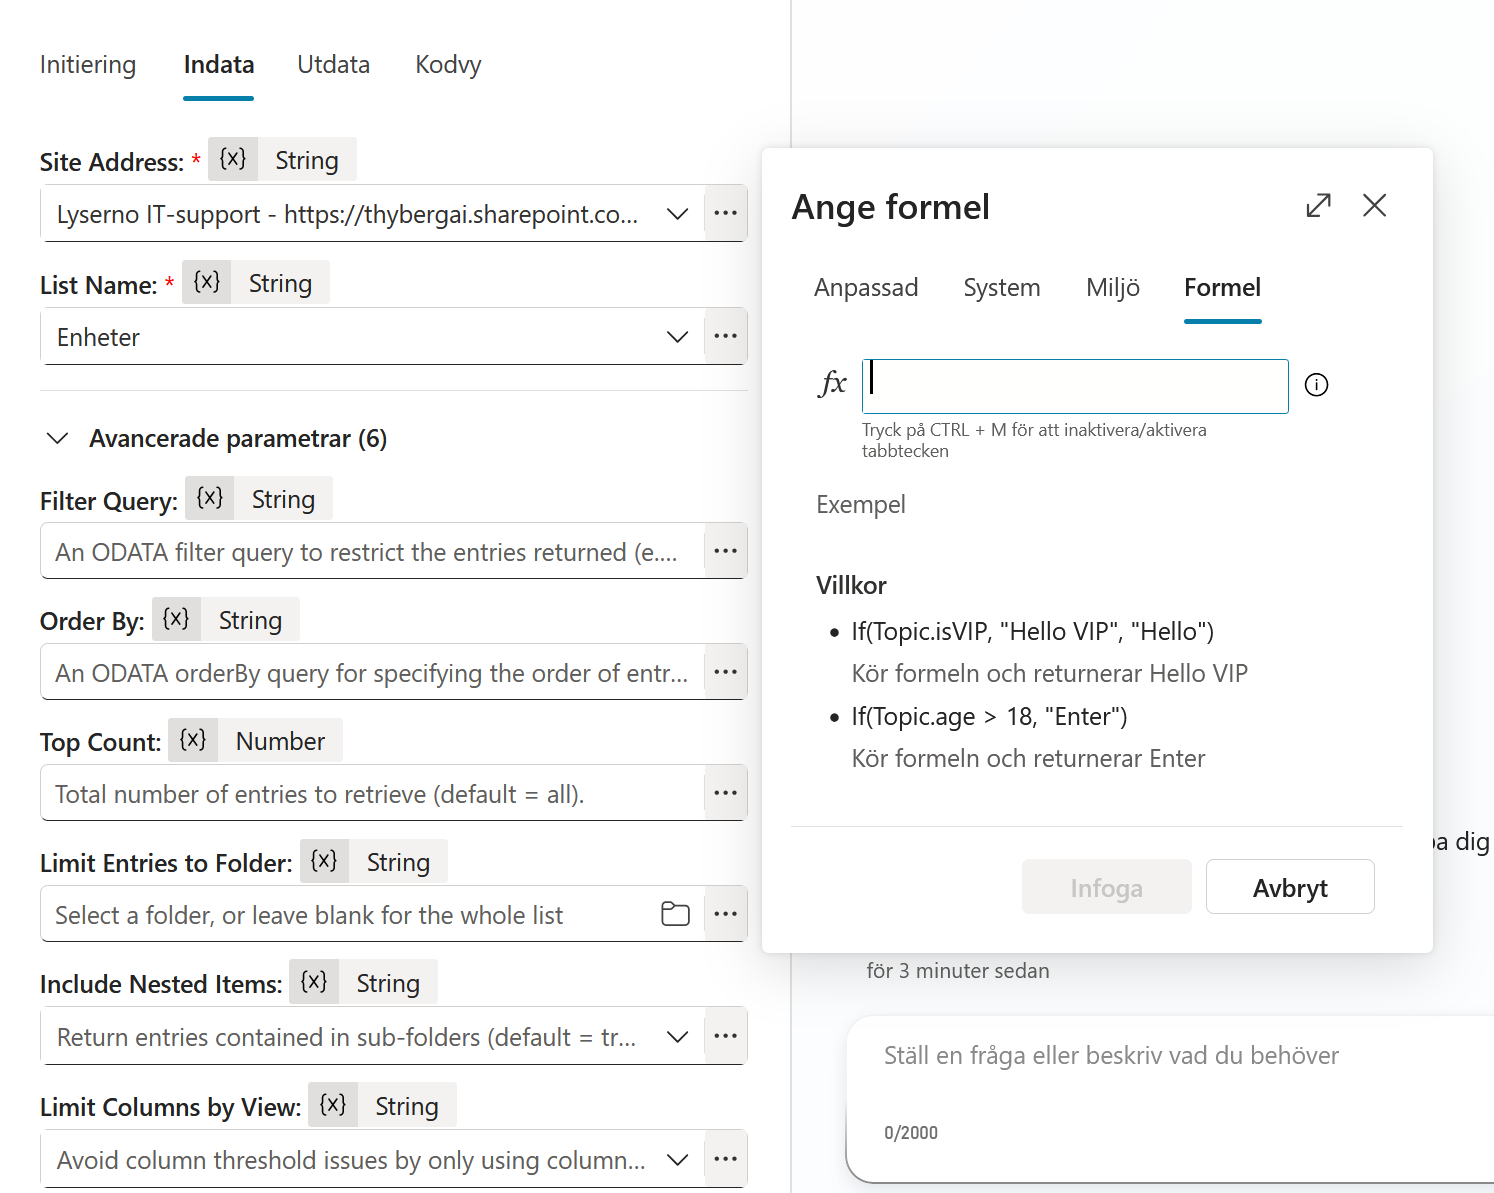The width and height of the screenshot is (1494, 1193).
Task: Click the {x} icon for Include Nested Items
Action: click(314, 982)
